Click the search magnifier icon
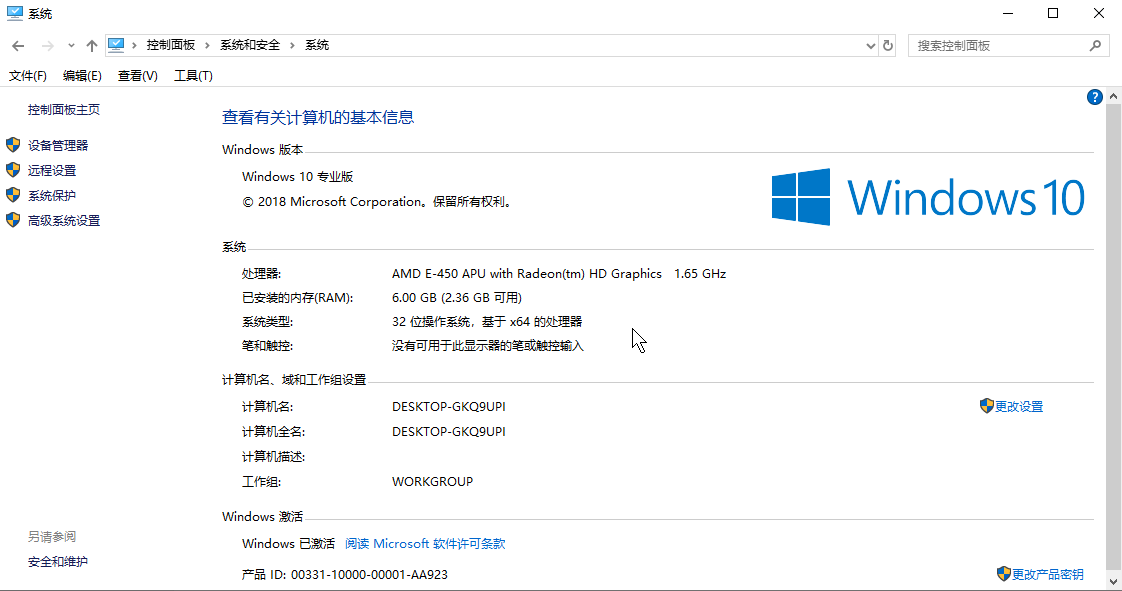This screenshot has height=591, width=1122. pyautogui.click(x=1095, y=46)
